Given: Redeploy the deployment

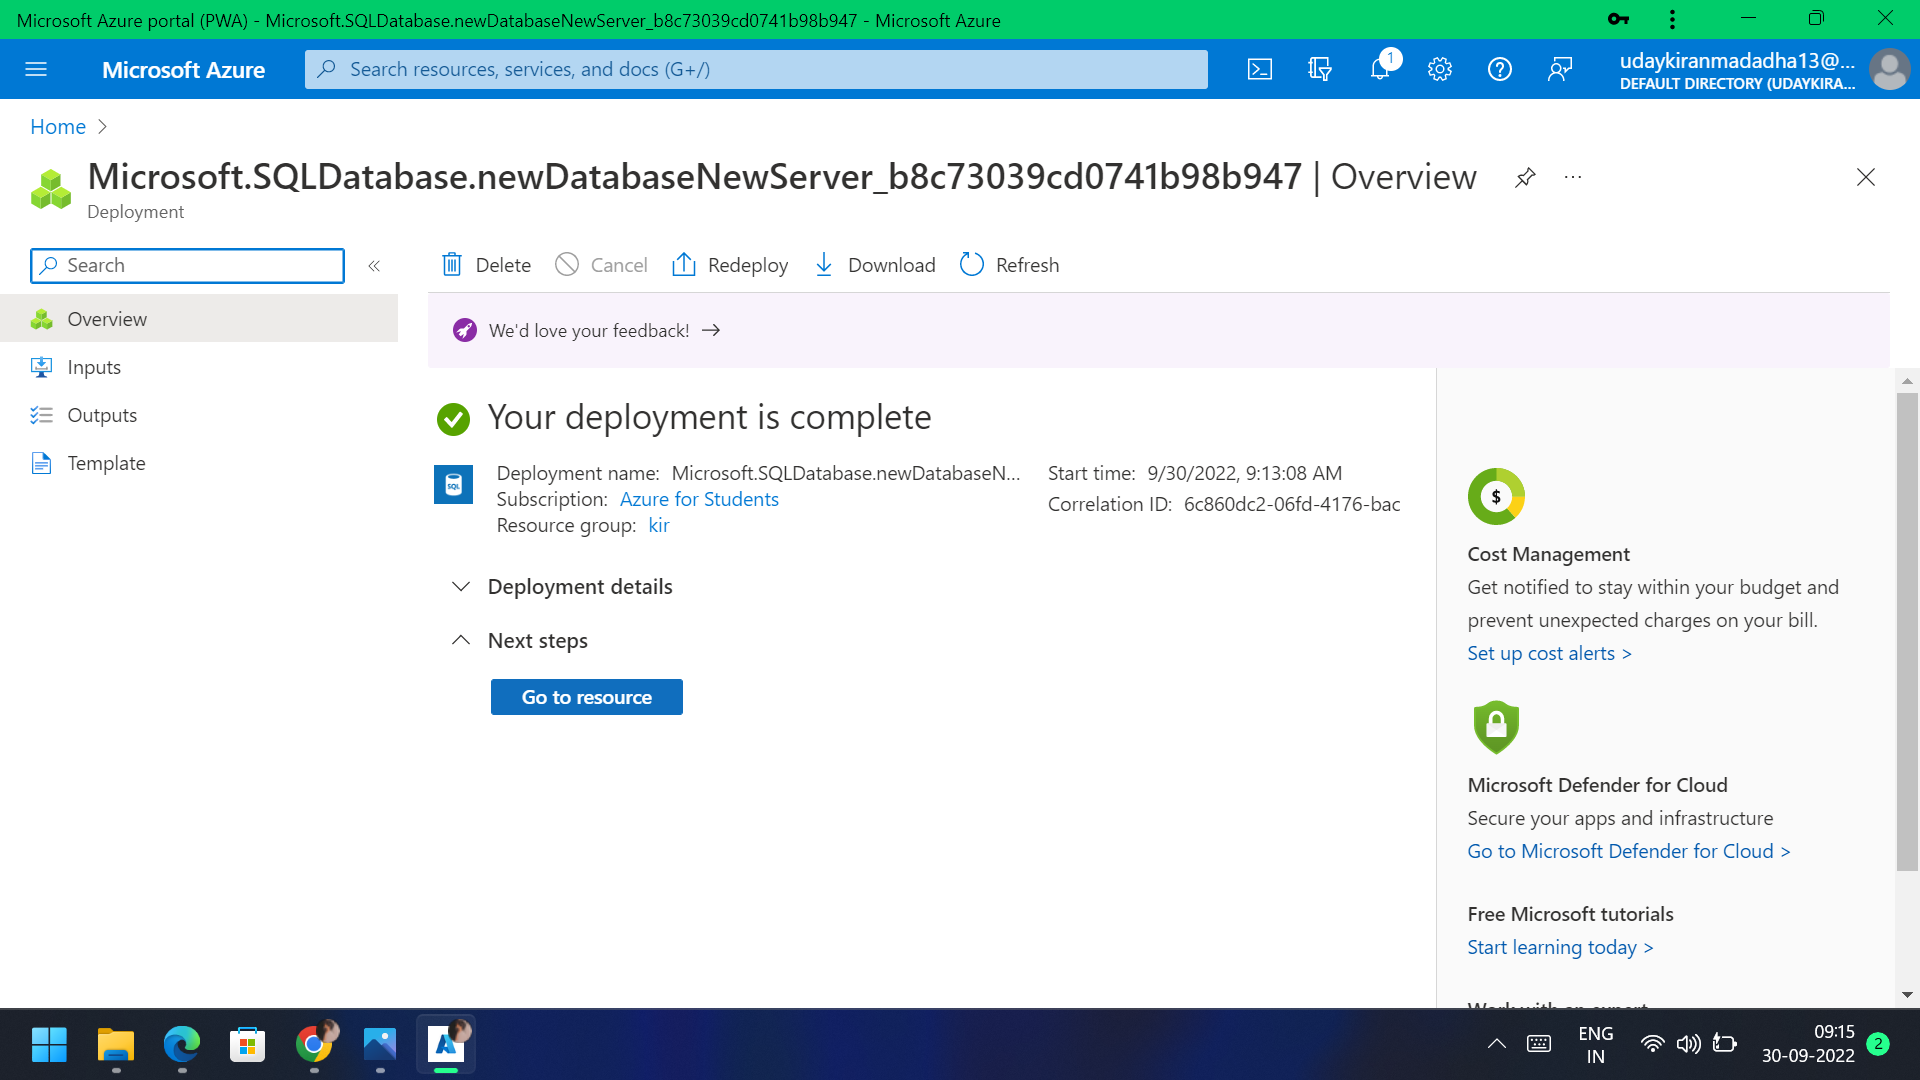Looking at the screenshot, I should coord(730,265).
